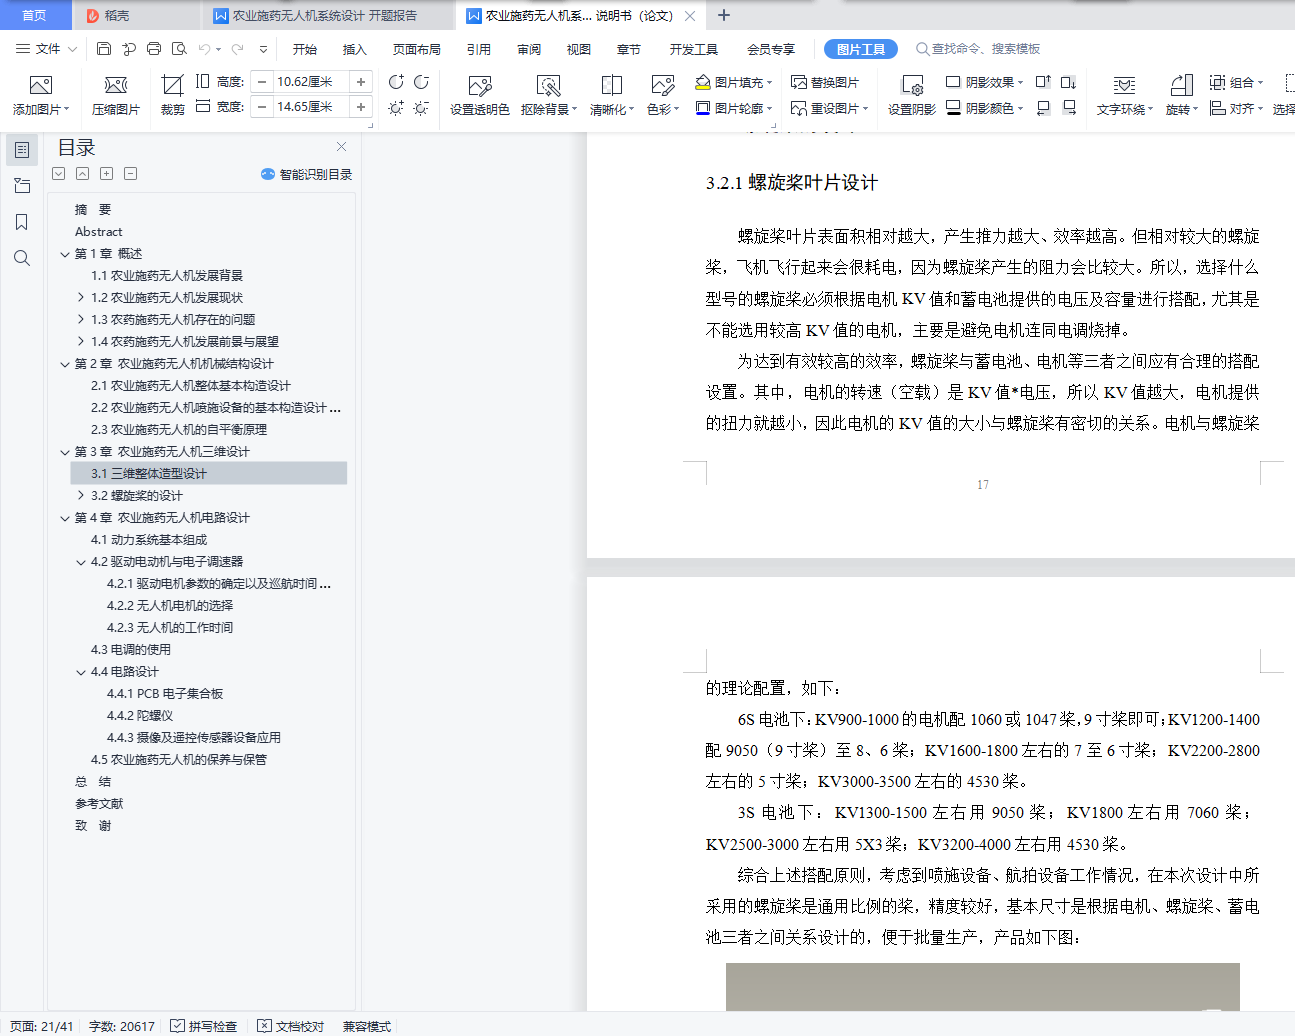Open the bookmark pane icon in sidebar
Screen dimensions: 1295x1036
tap(21, 222)
